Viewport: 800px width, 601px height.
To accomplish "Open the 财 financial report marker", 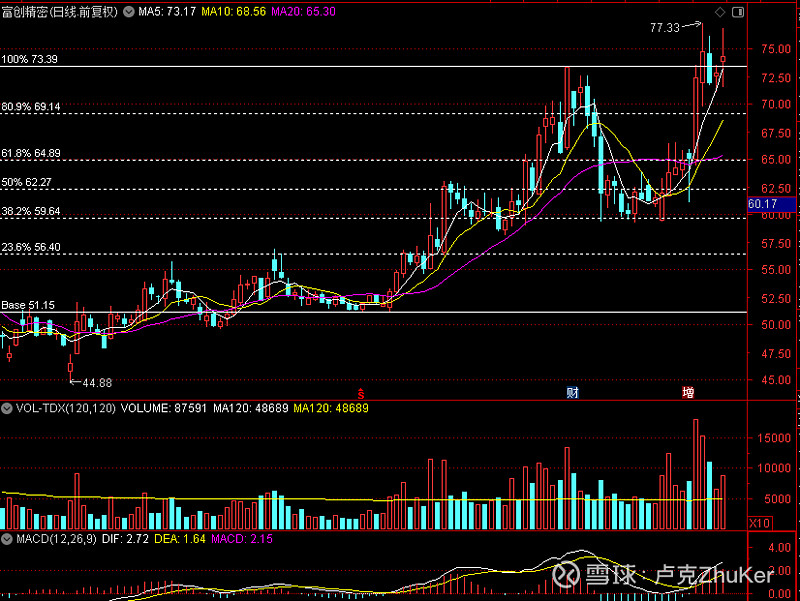I will pos(572,392).
